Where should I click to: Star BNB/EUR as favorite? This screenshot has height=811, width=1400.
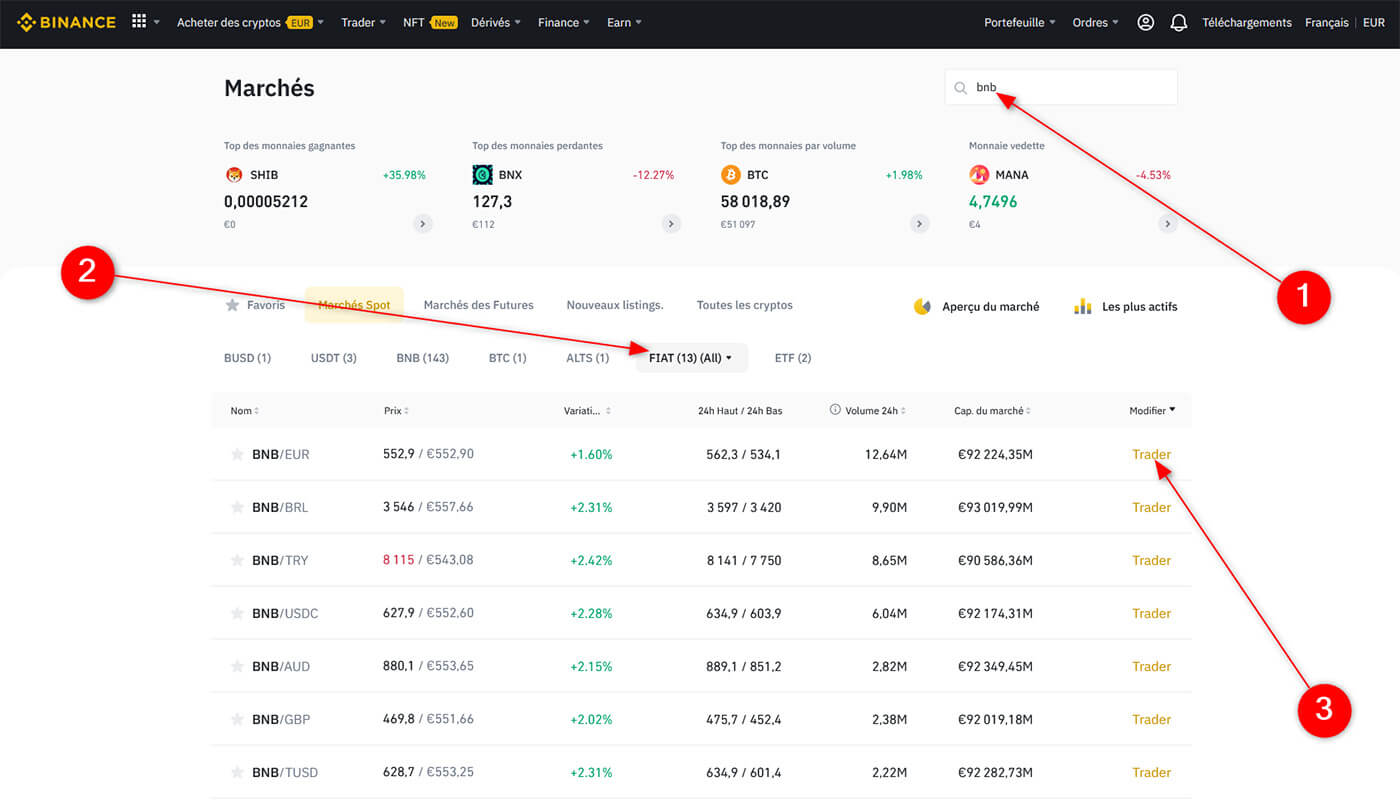click(x=237, y=454)
